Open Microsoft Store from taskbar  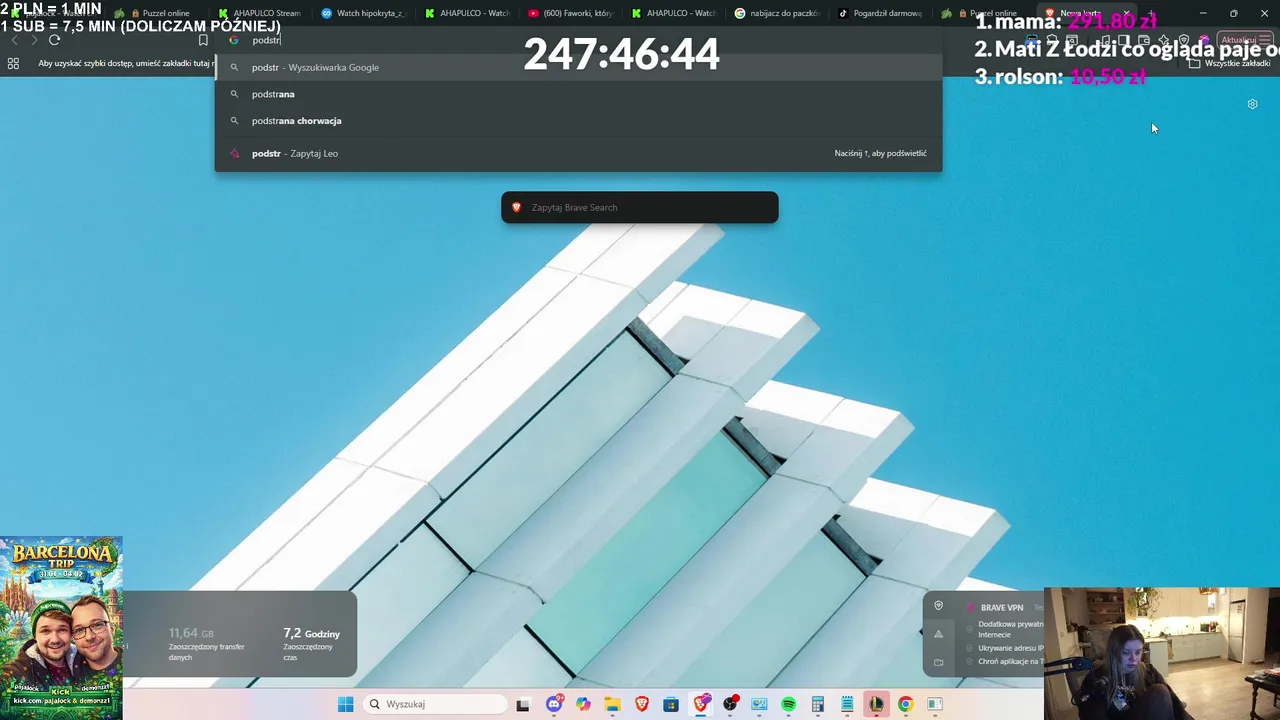tap(671, 704)
